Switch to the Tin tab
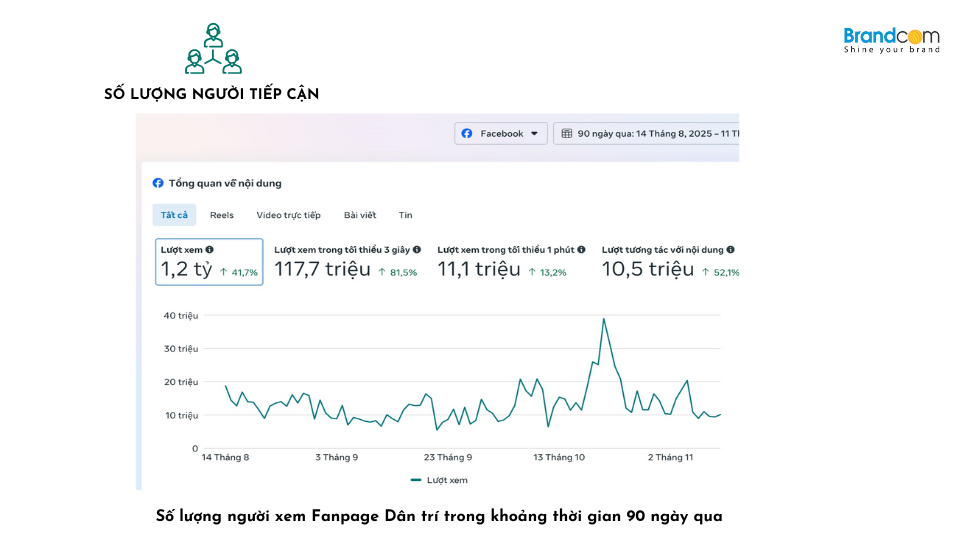The width and height of the screenshot is (960, 540). tap(405, 215)
